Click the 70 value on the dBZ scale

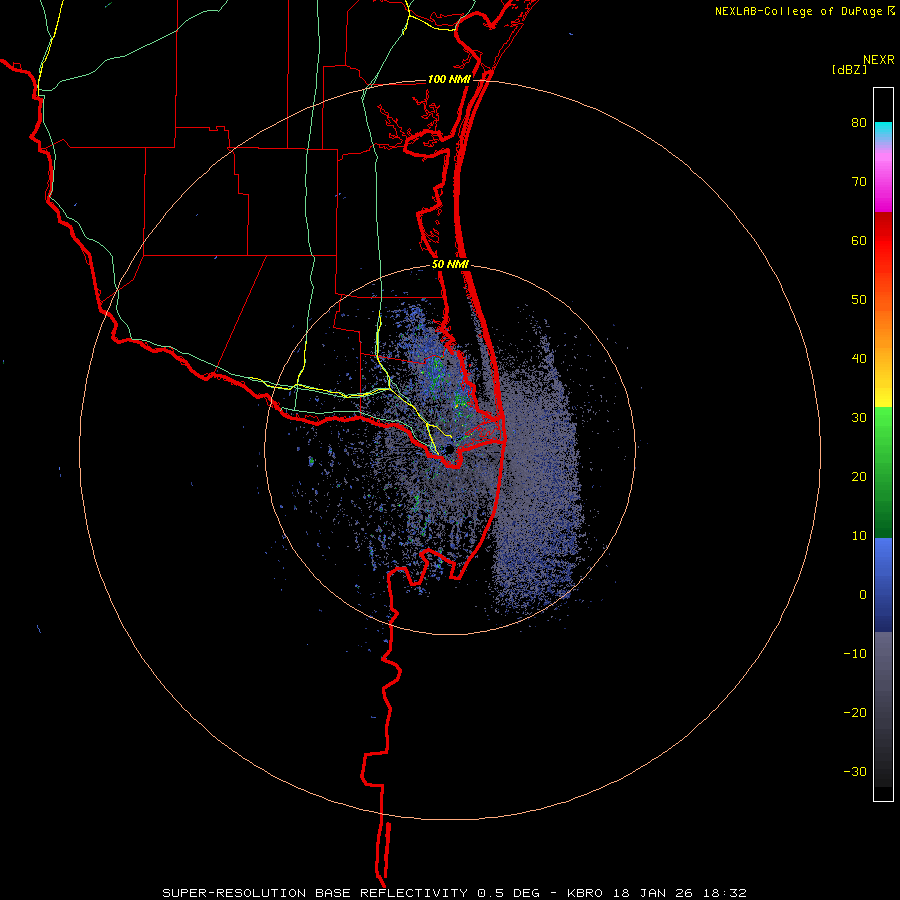(859, 182)
